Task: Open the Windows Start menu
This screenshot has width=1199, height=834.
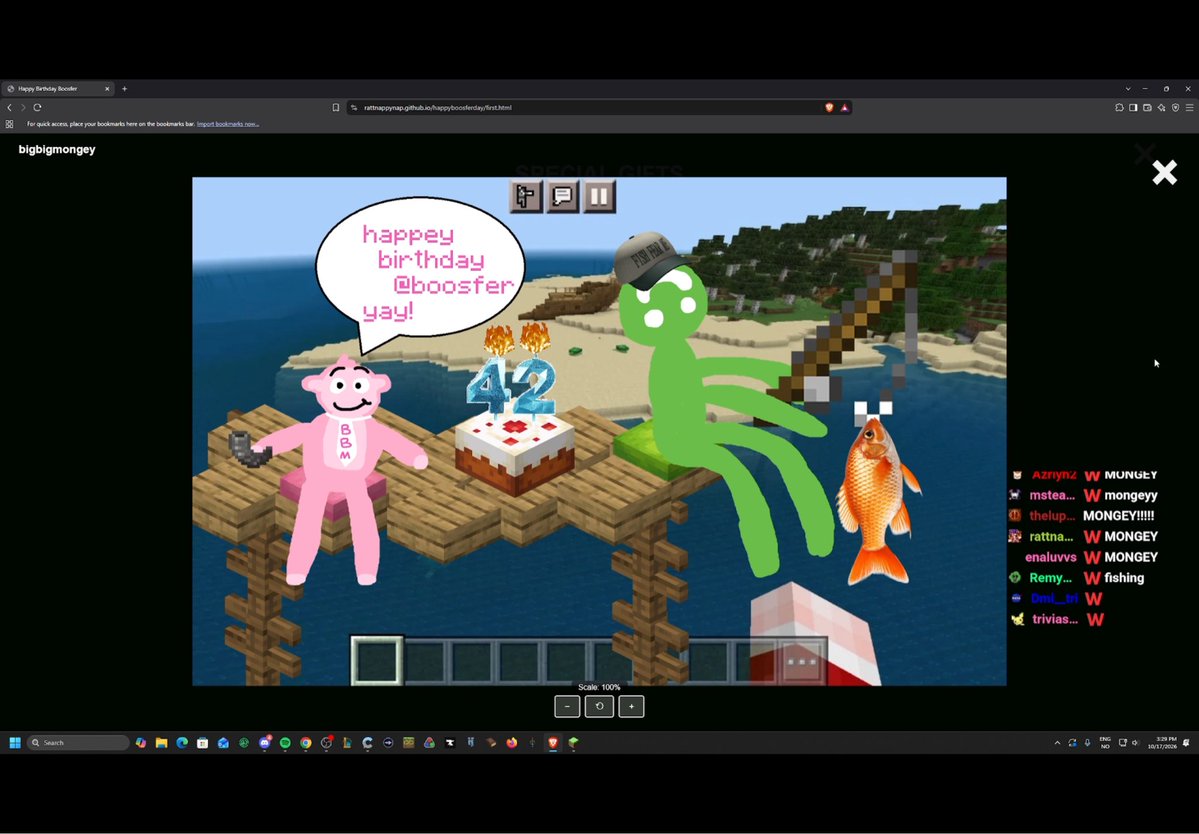Action: point(15,742)
